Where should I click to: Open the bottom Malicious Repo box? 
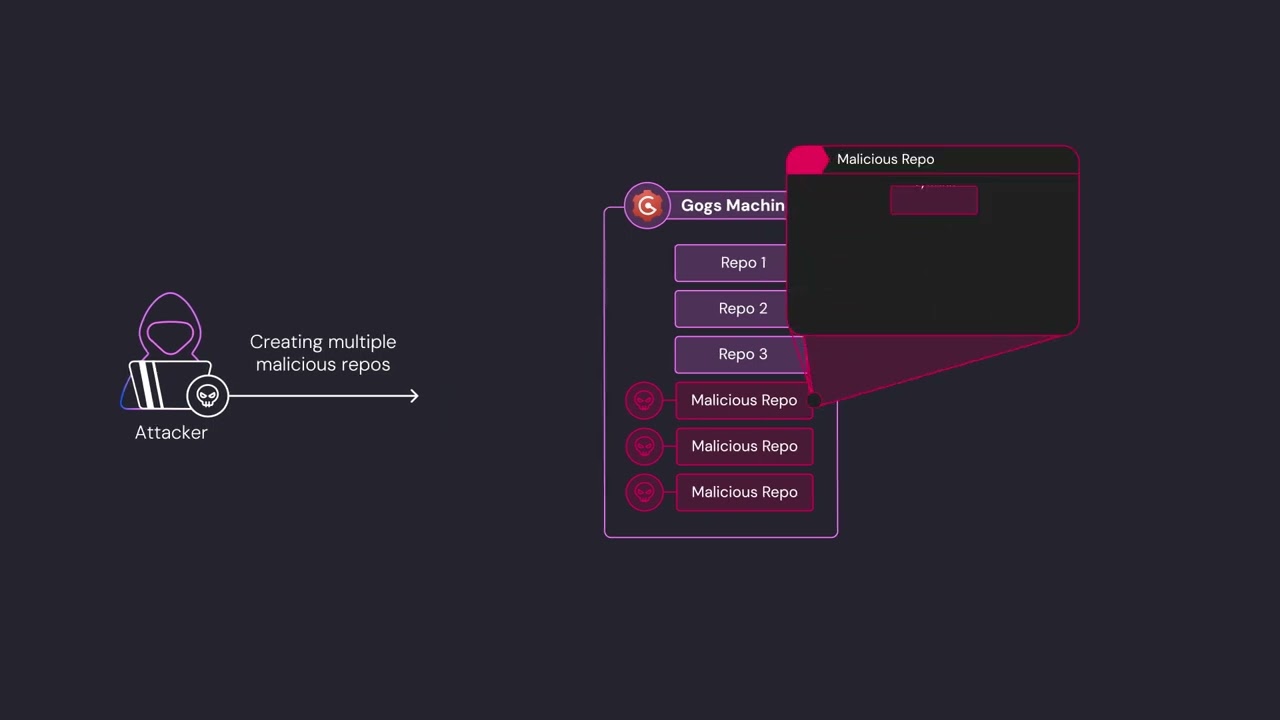tap(744, 492)
